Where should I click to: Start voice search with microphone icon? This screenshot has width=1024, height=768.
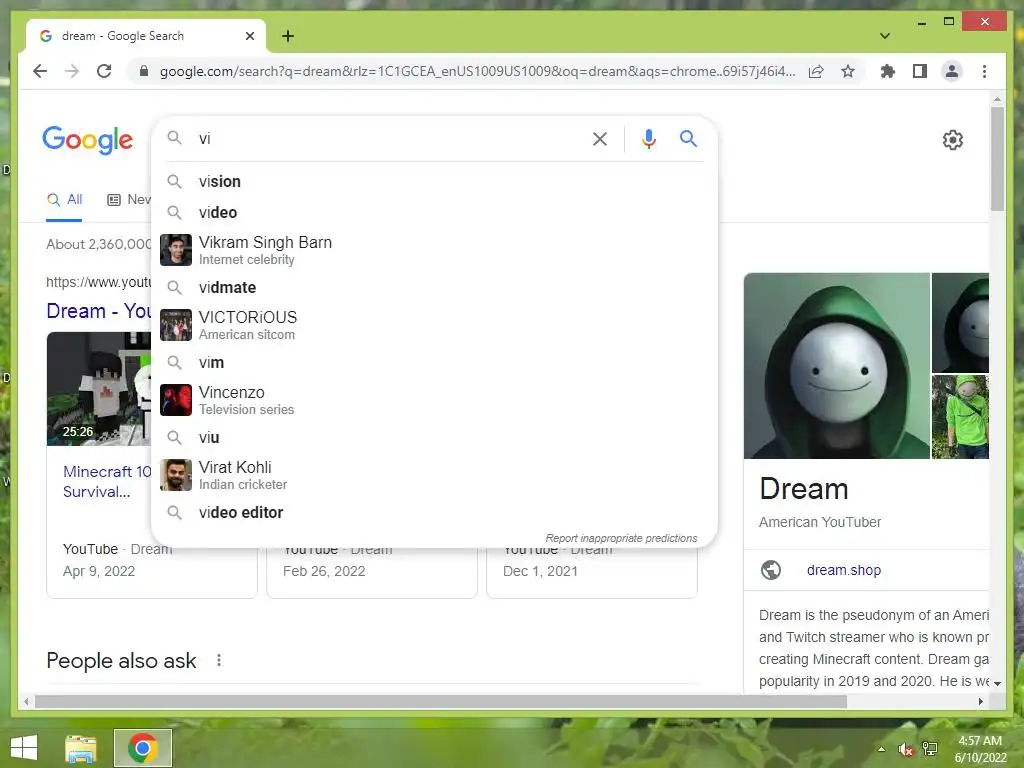pos(648,138)
